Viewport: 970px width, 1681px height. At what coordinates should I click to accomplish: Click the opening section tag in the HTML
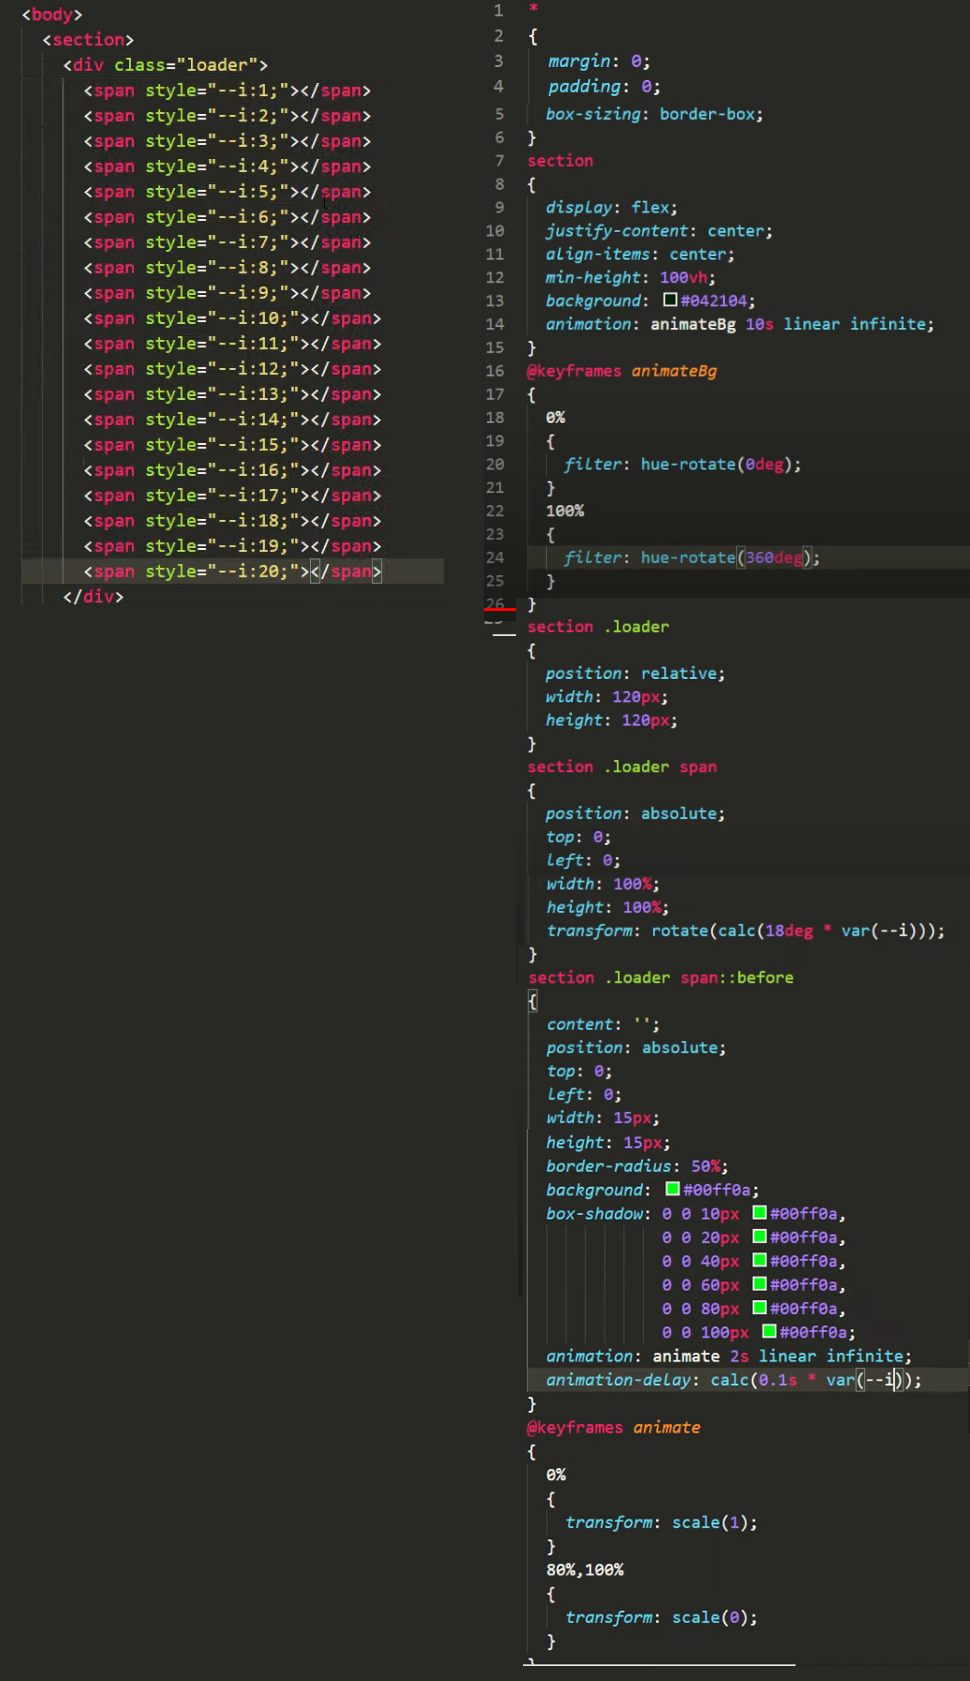point(88,40)
